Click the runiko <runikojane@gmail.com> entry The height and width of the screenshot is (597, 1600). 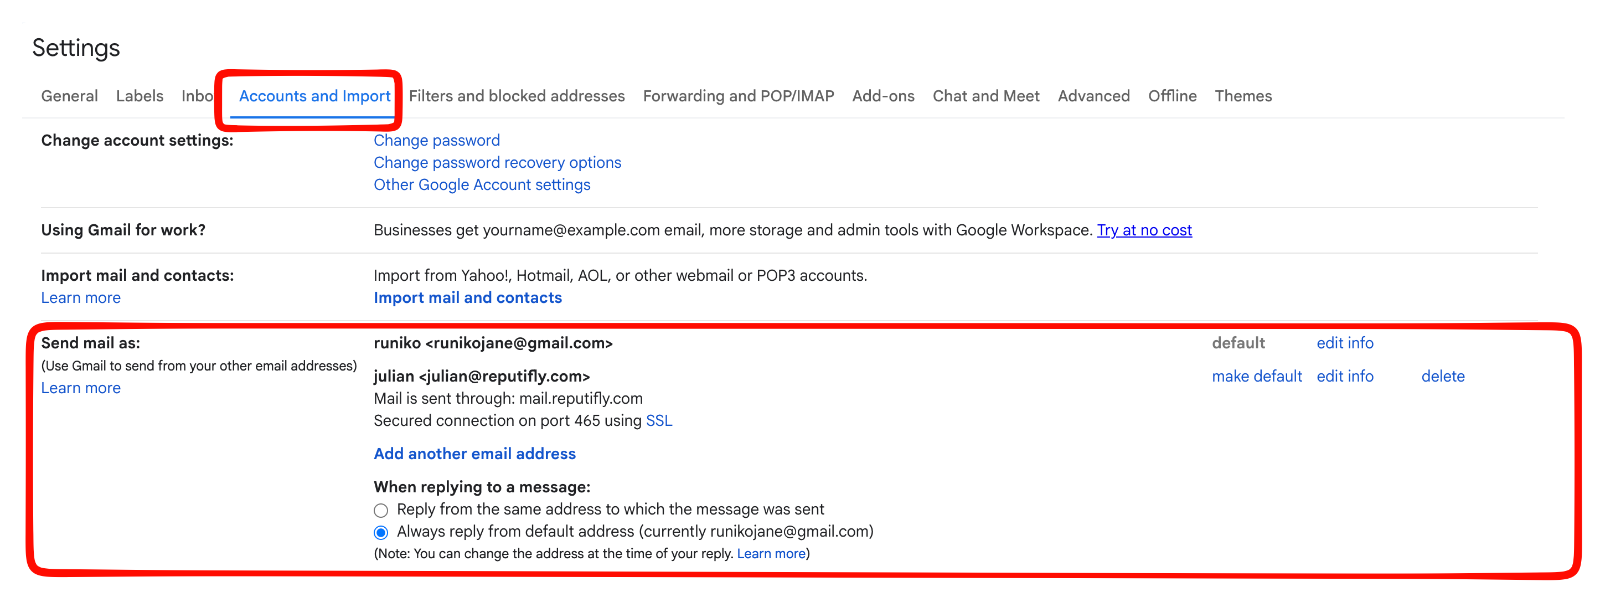[493, 343]
